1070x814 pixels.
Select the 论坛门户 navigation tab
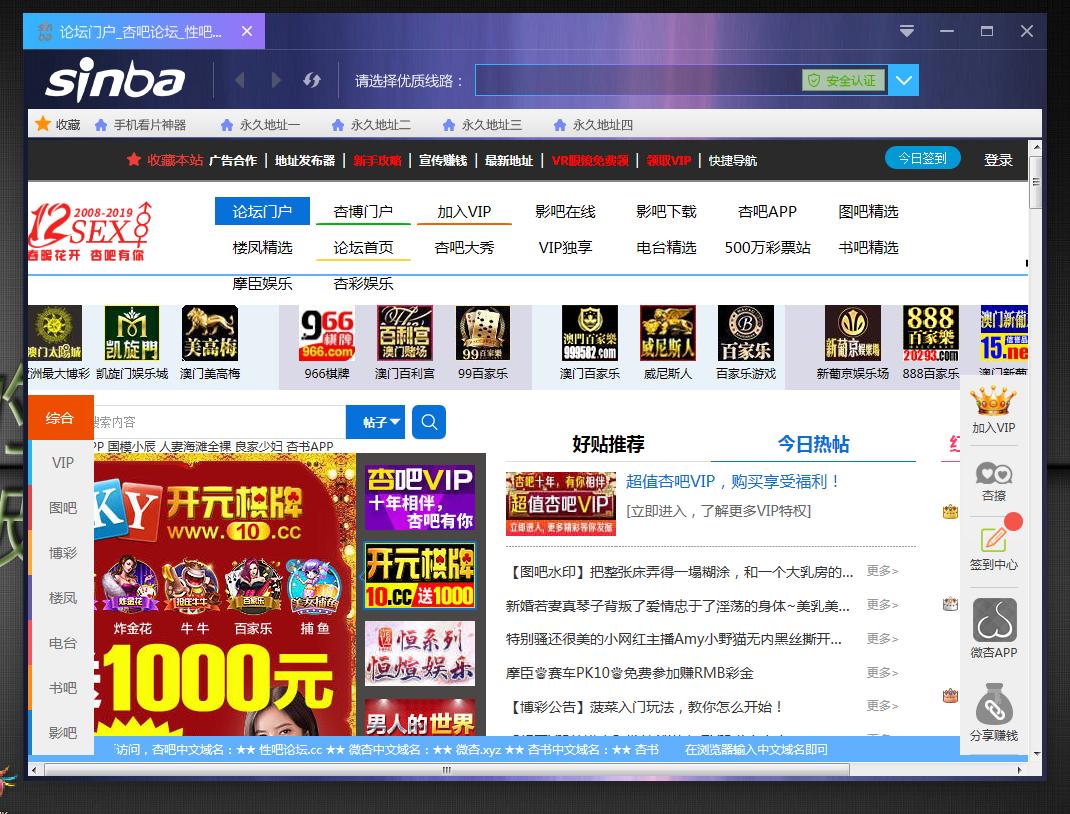coord(262,212)
